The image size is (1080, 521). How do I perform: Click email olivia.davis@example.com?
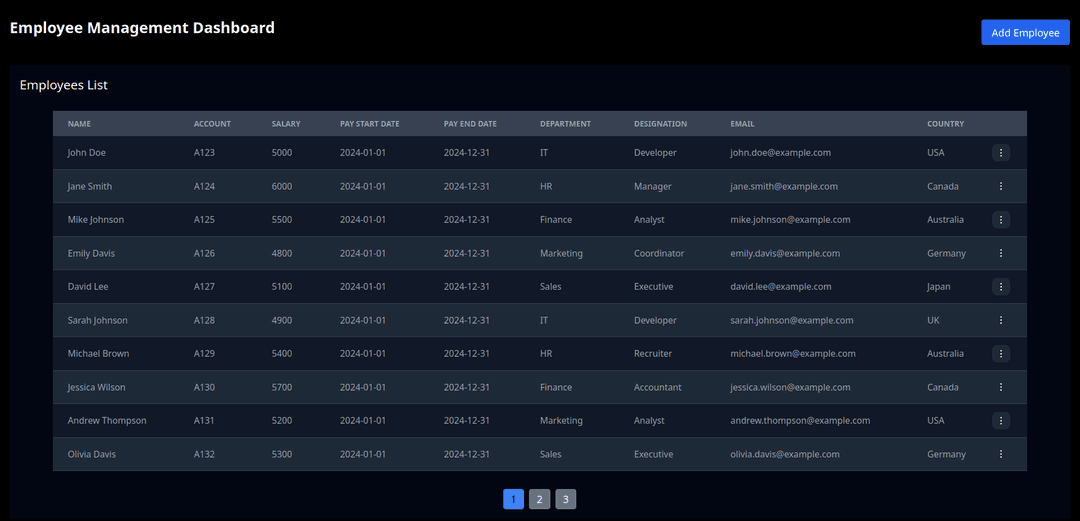pos(785,454)
